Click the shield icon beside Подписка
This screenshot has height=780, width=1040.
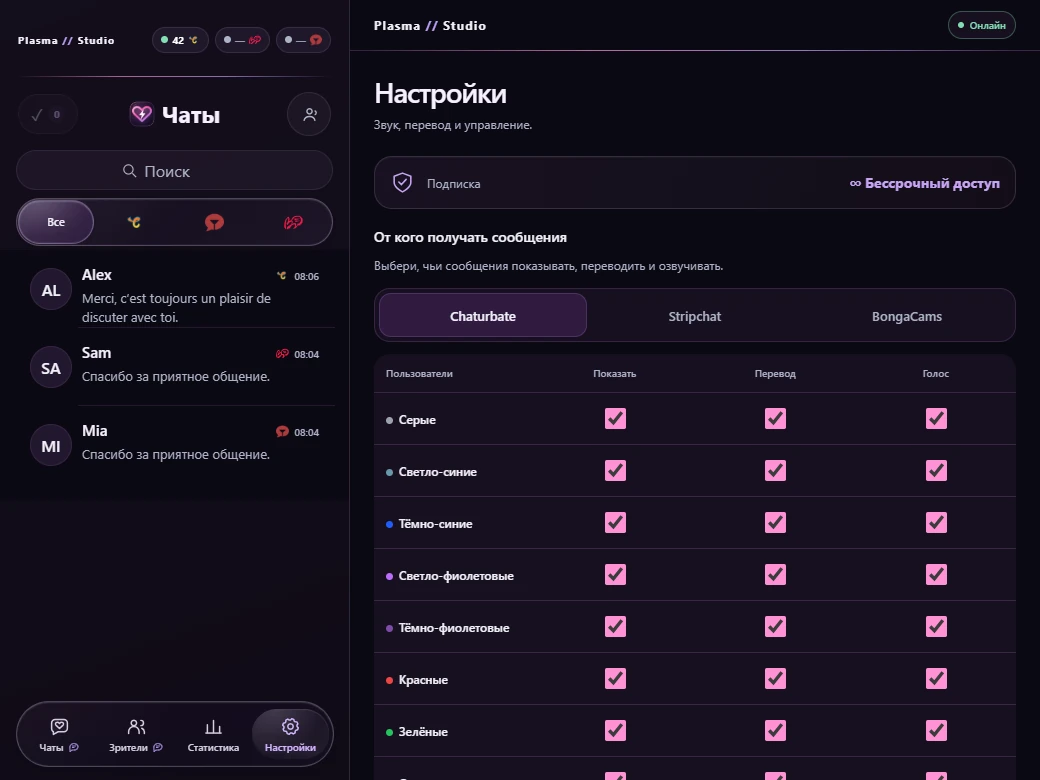tap(403, 182)
